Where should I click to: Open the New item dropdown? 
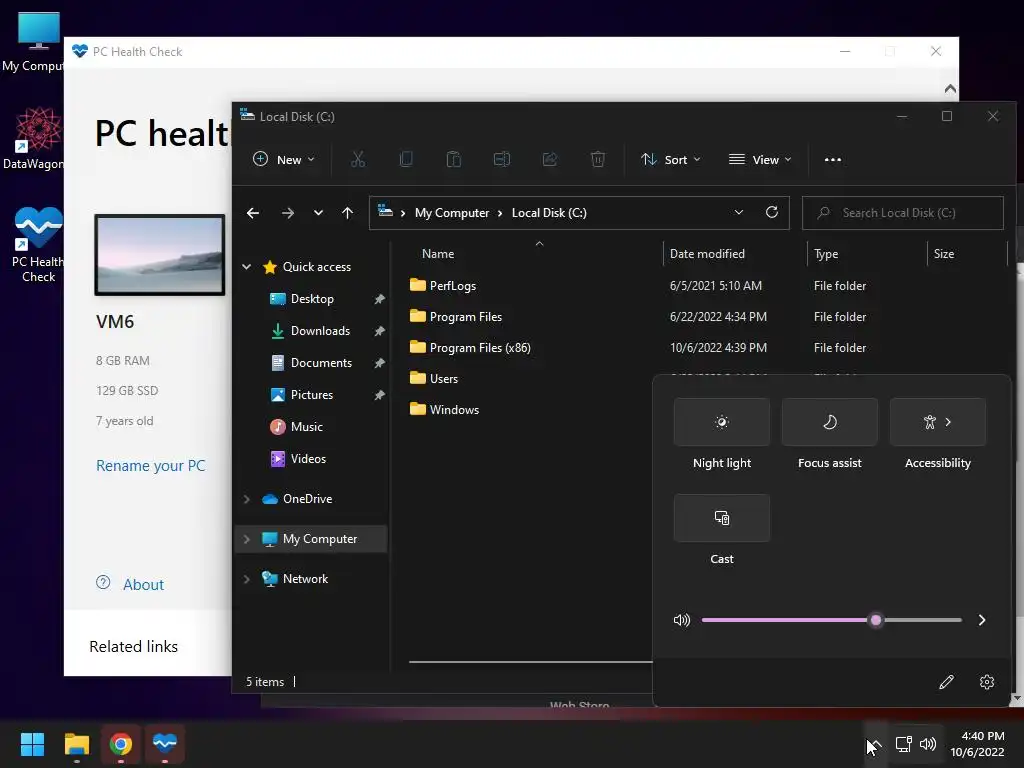pos(284,159)
